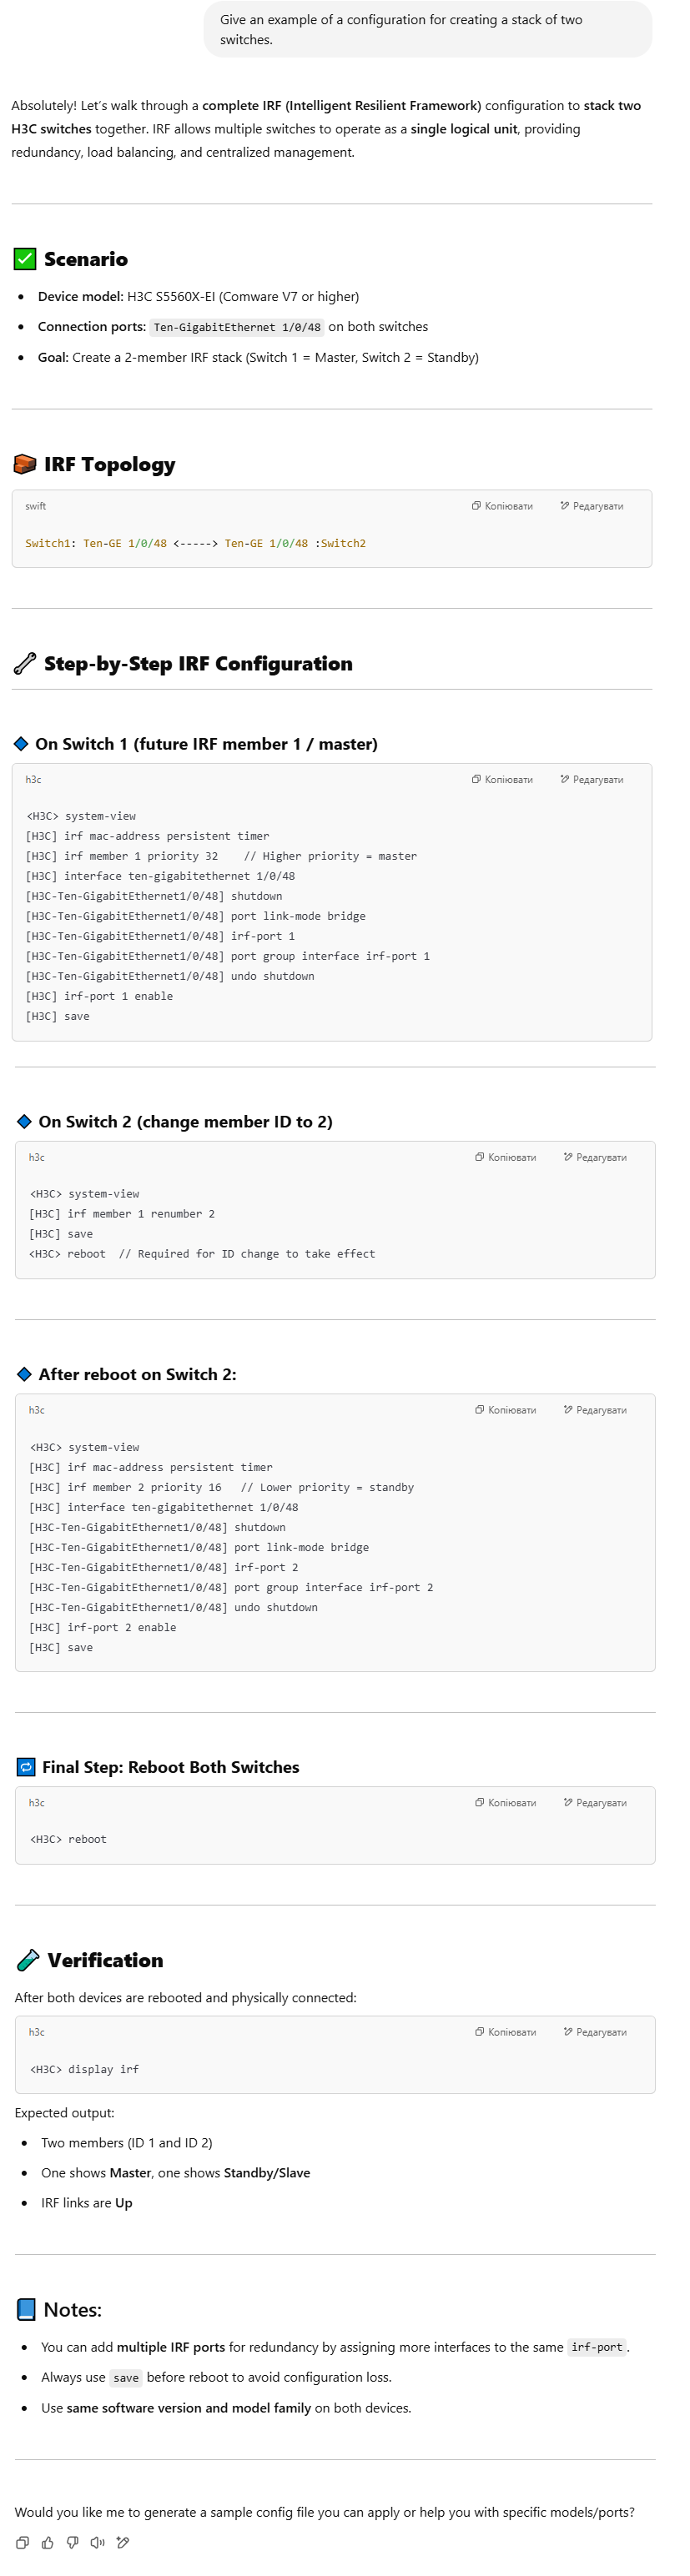Edit the After reboot on Switch 2 code
690x2576 pixels.
click(x=595, y=1410)
